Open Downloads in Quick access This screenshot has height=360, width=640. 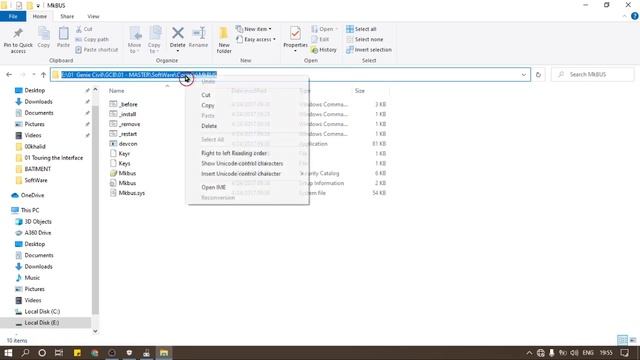click(x=38, y=101)
